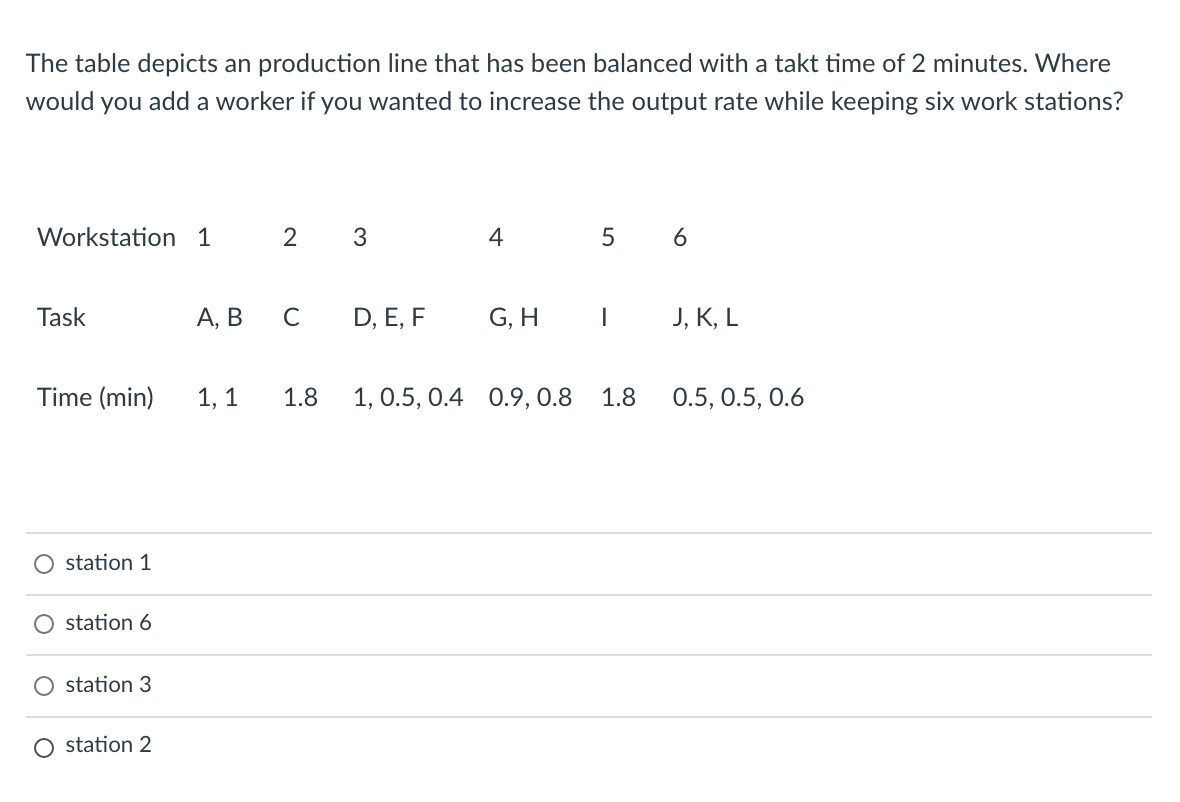
Task: Click the task cell labeled D, E, F
Action: click(x=388, y=317)
